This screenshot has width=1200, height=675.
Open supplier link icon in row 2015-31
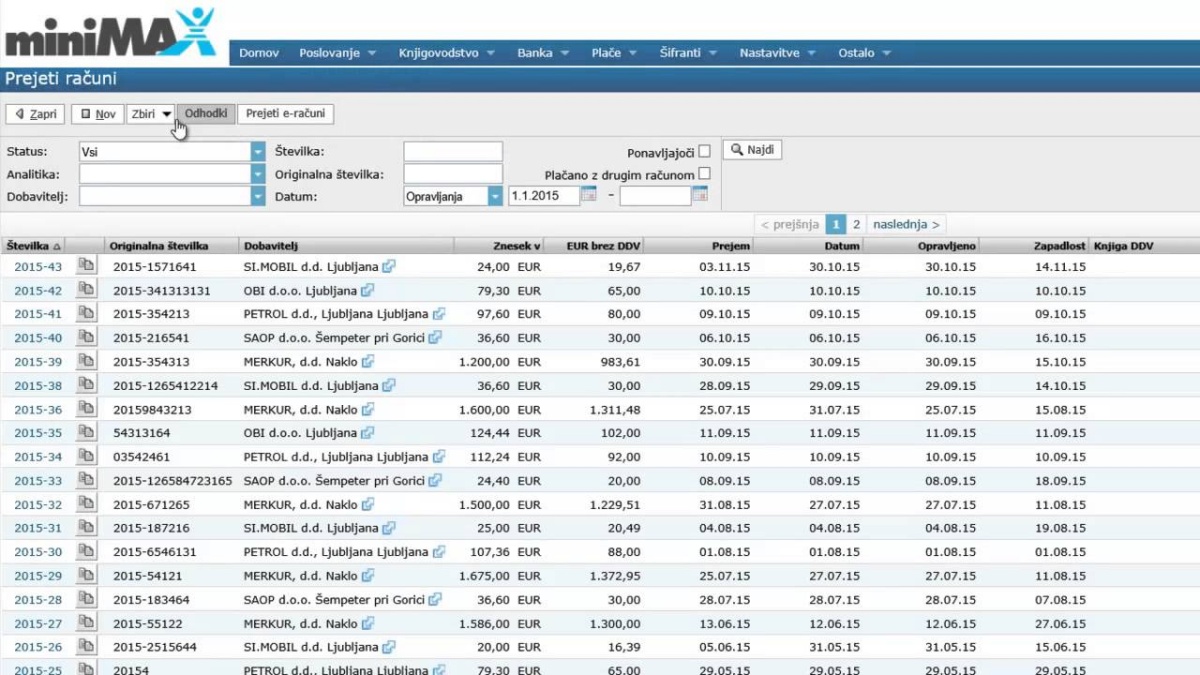click(389, 528)
